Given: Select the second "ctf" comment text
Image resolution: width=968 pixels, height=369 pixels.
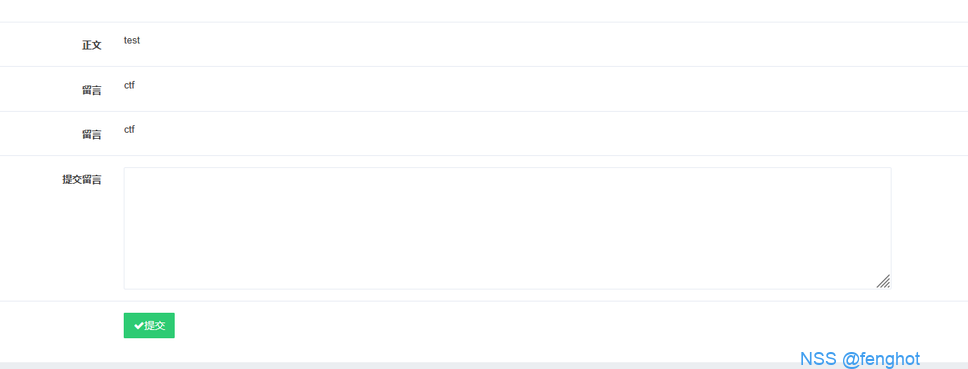Looking at the screenshot, I should [129, 130].
